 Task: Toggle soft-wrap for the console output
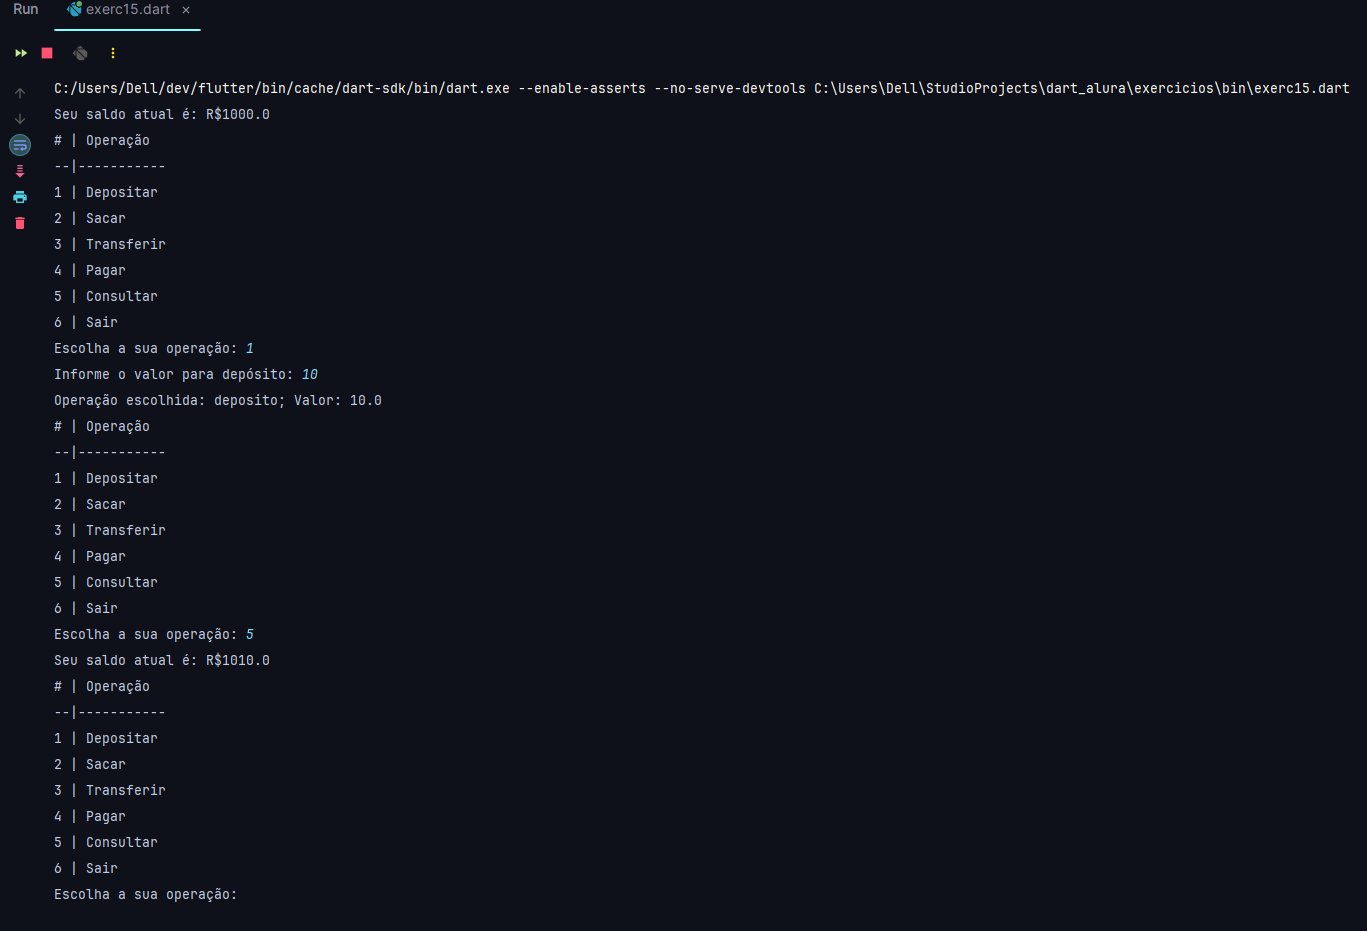[20, 145]
